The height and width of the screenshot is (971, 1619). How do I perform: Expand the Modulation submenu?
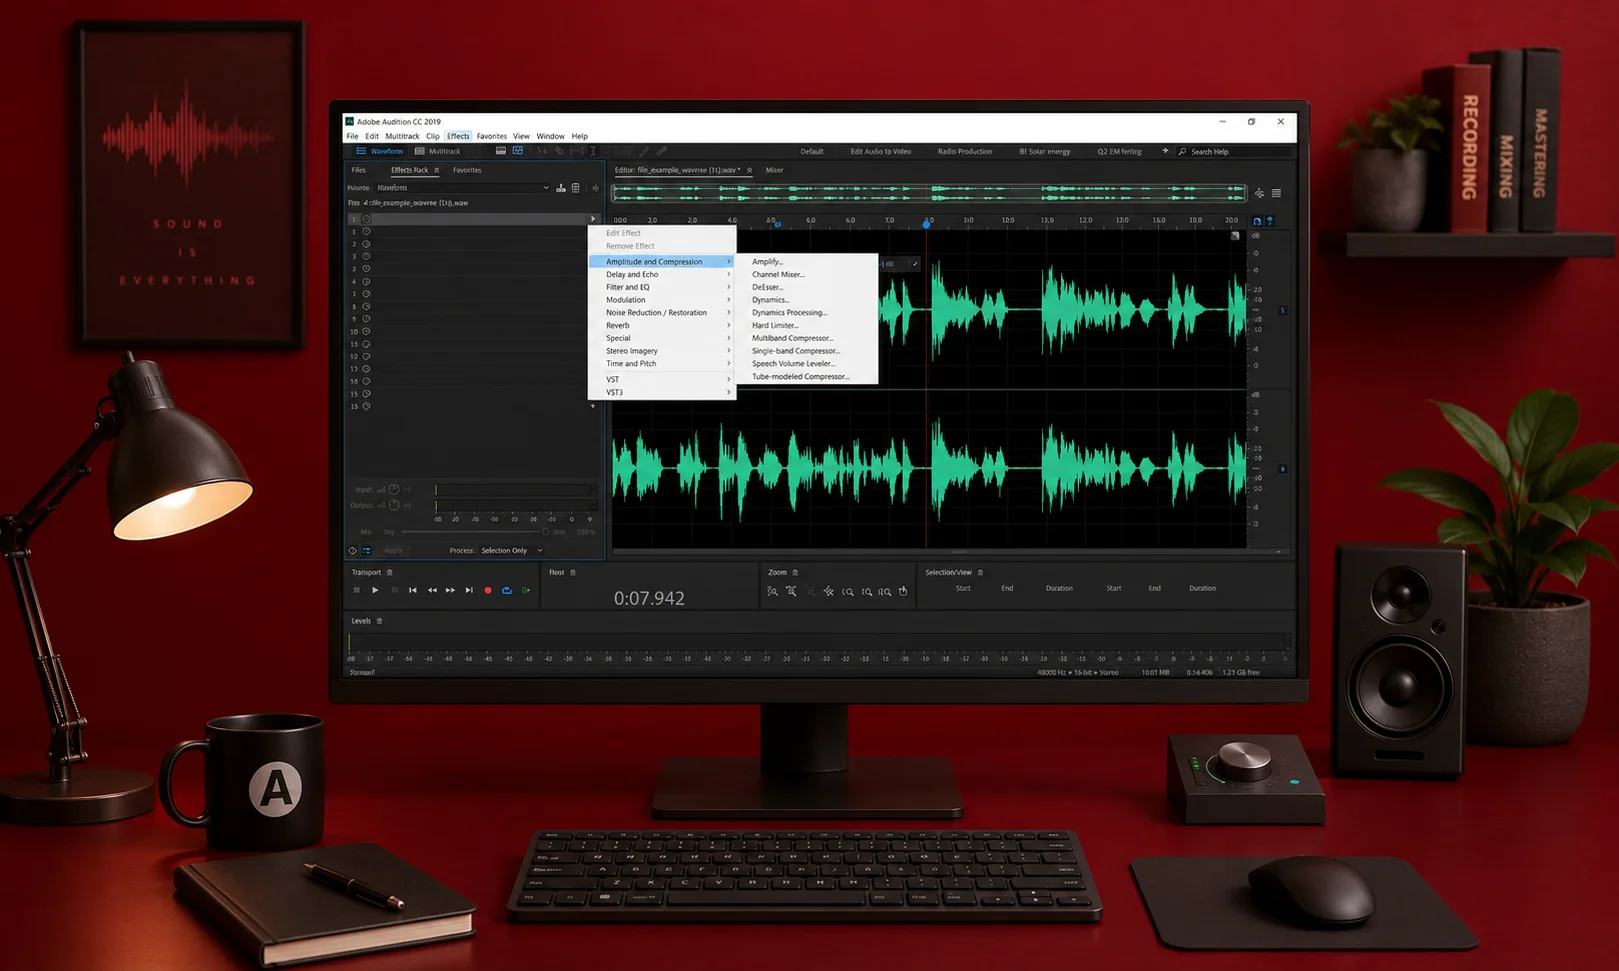[x=662, y=300]
